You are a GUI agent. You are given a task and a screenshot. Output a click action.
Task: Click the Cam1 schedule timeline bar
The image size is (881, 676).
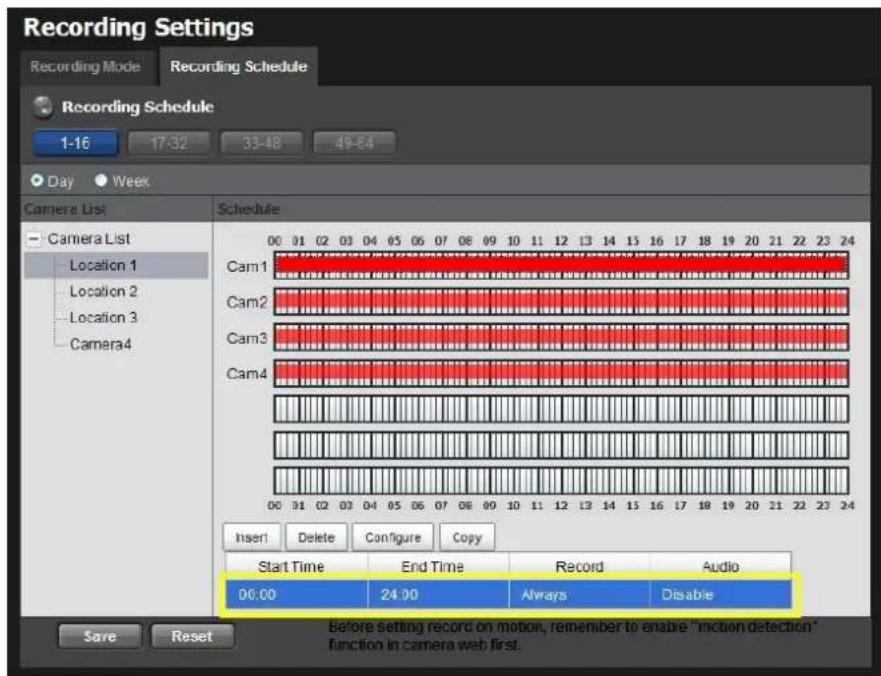click(561, 265)
